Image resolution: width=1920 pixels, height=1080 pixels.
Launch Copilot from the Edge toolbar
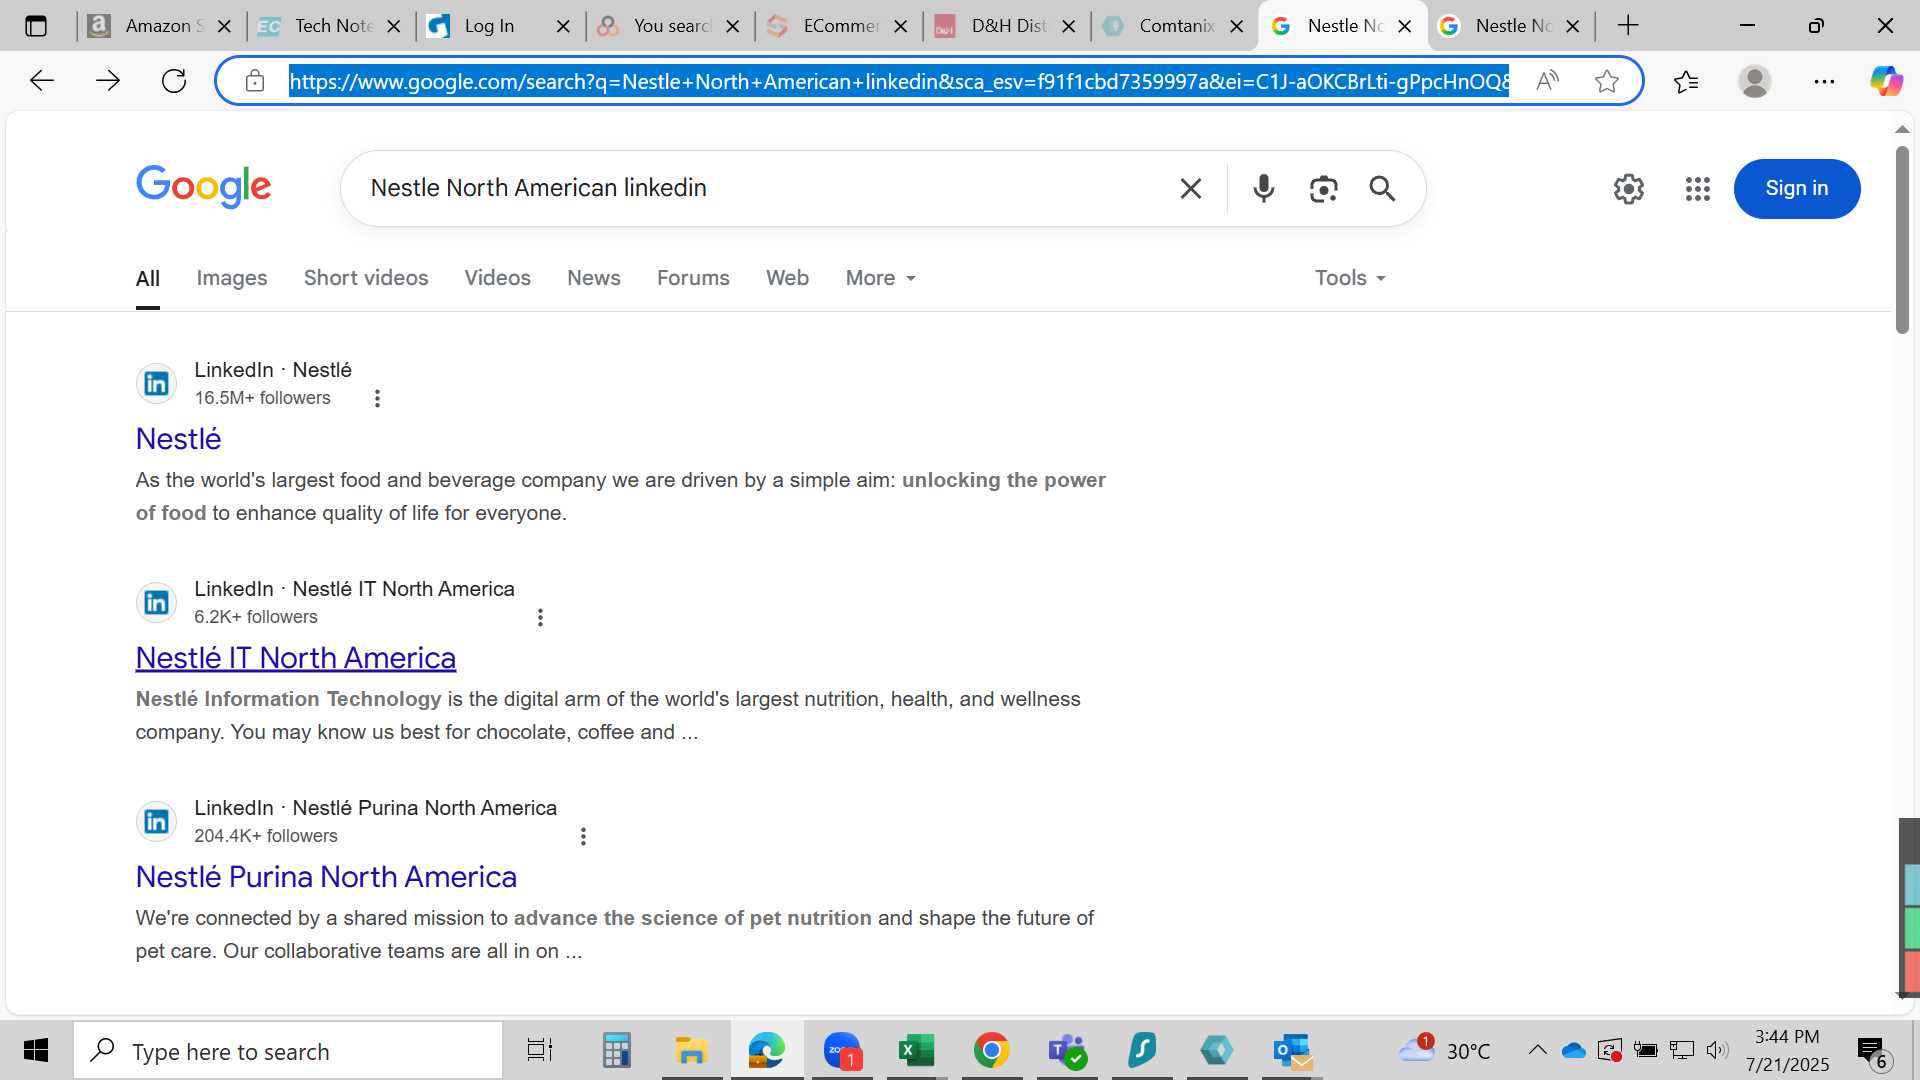(1886, 81)
